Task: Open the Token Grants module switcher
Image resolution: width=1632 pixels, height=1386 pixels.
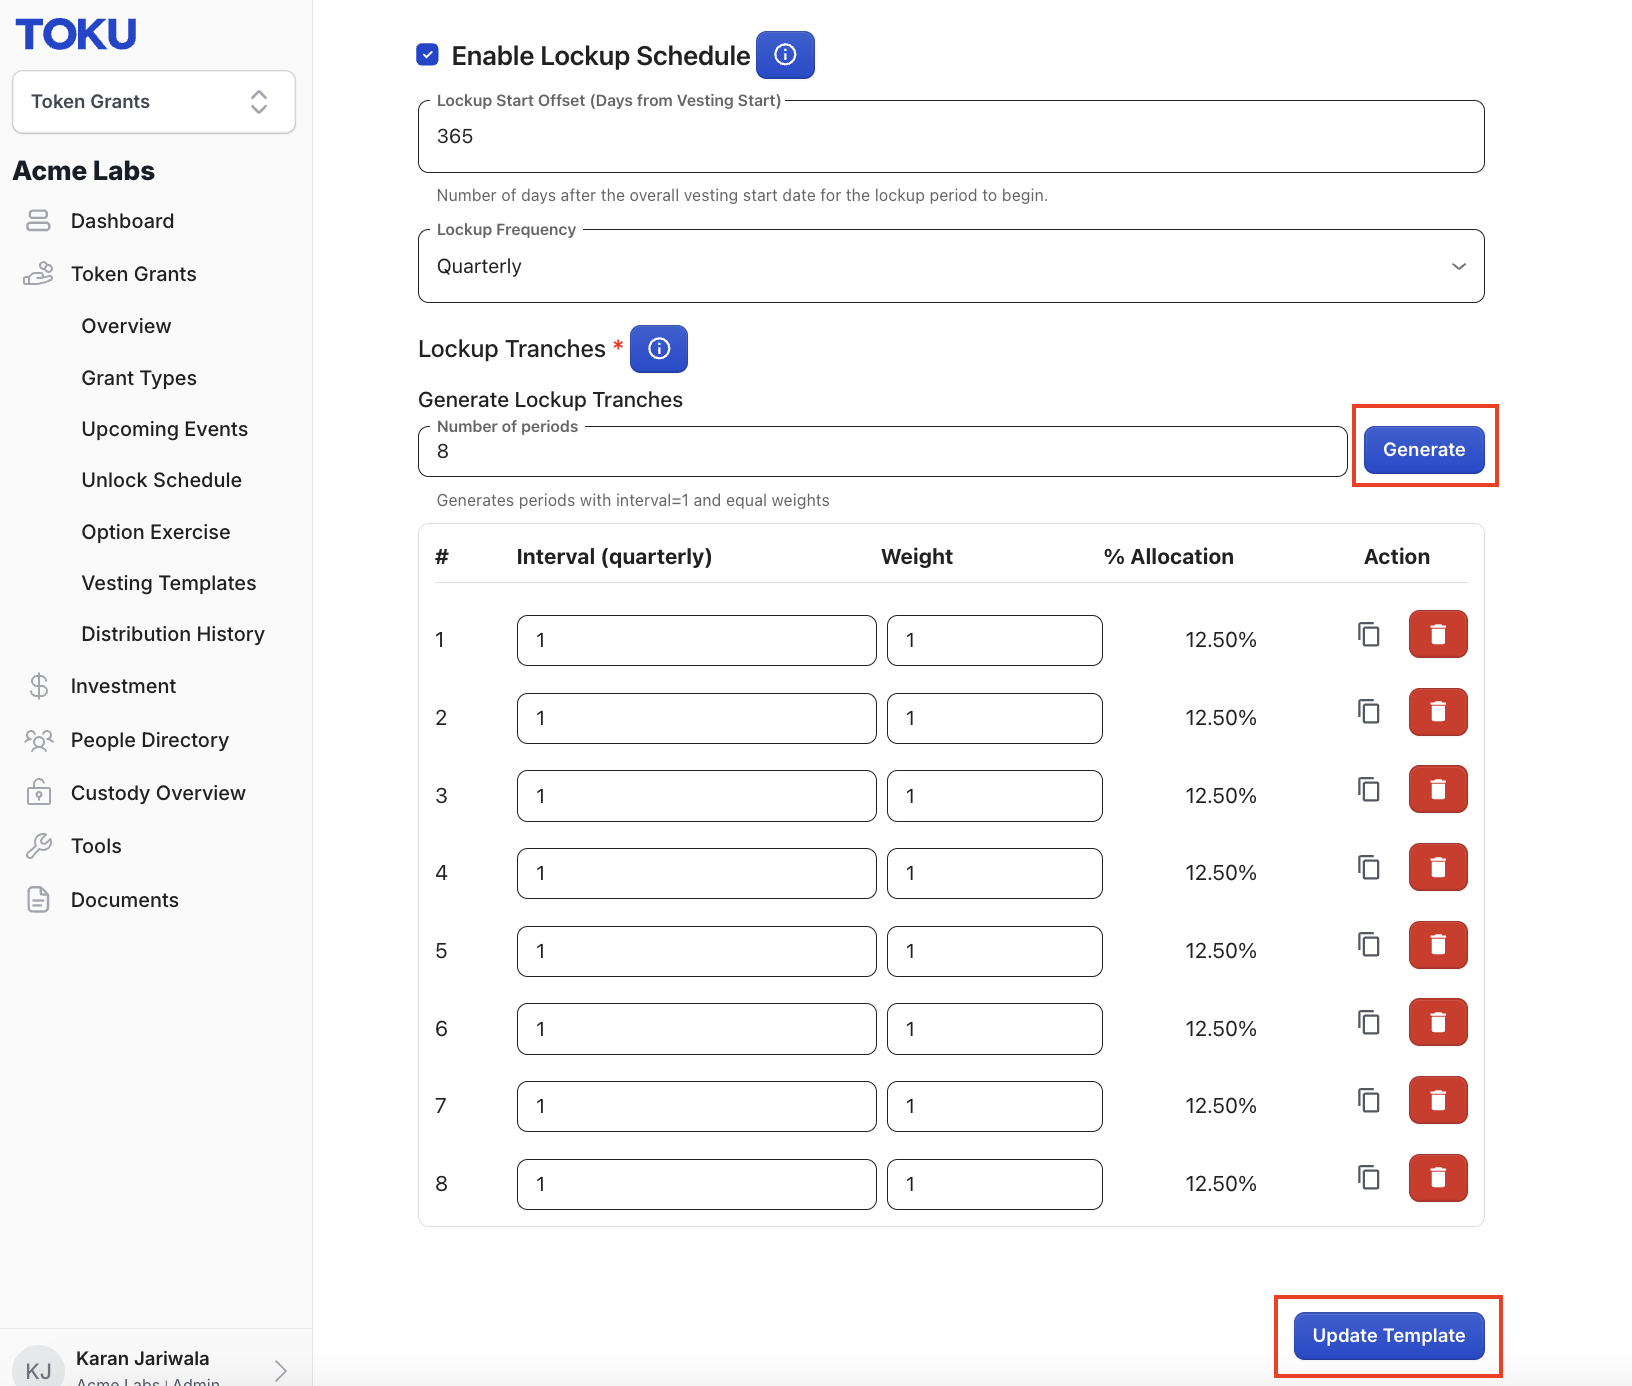Action: pos(154,101)
